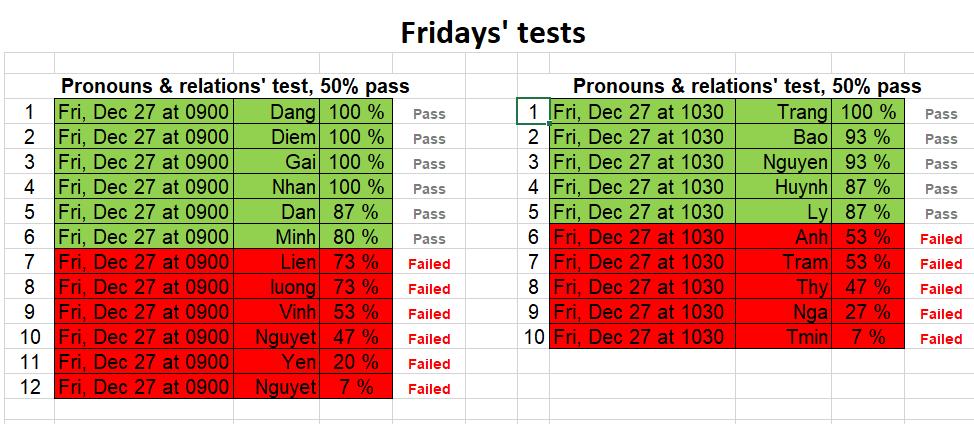974x424 pixels.
Task: Select the cell containing name Vinh
Action: (276, 311)
